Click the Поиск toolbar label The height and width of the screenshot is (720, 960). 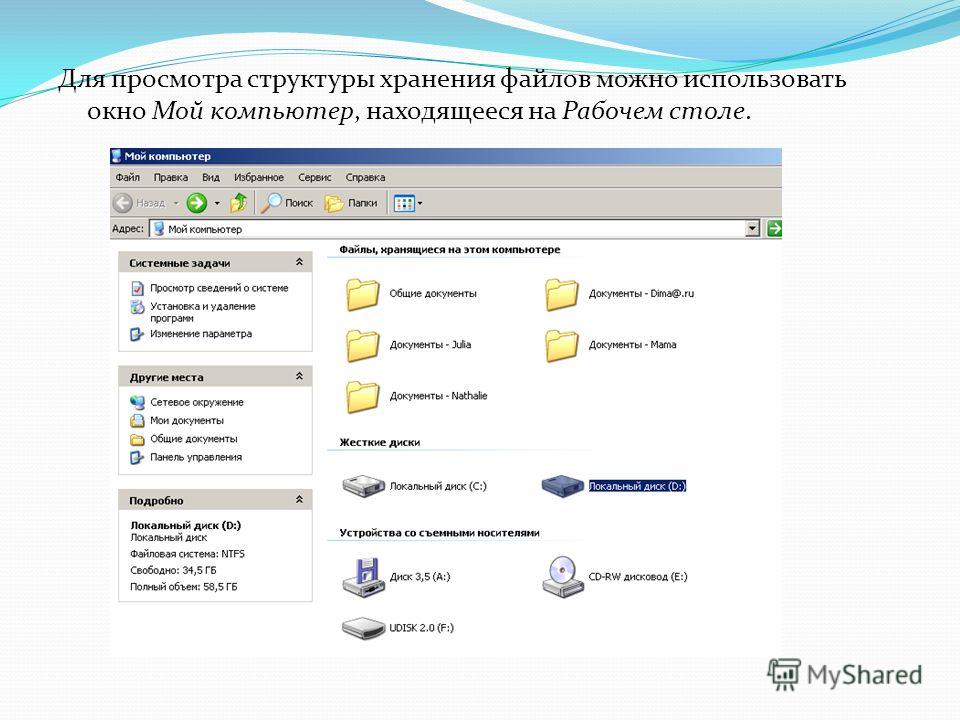[299, 203]
